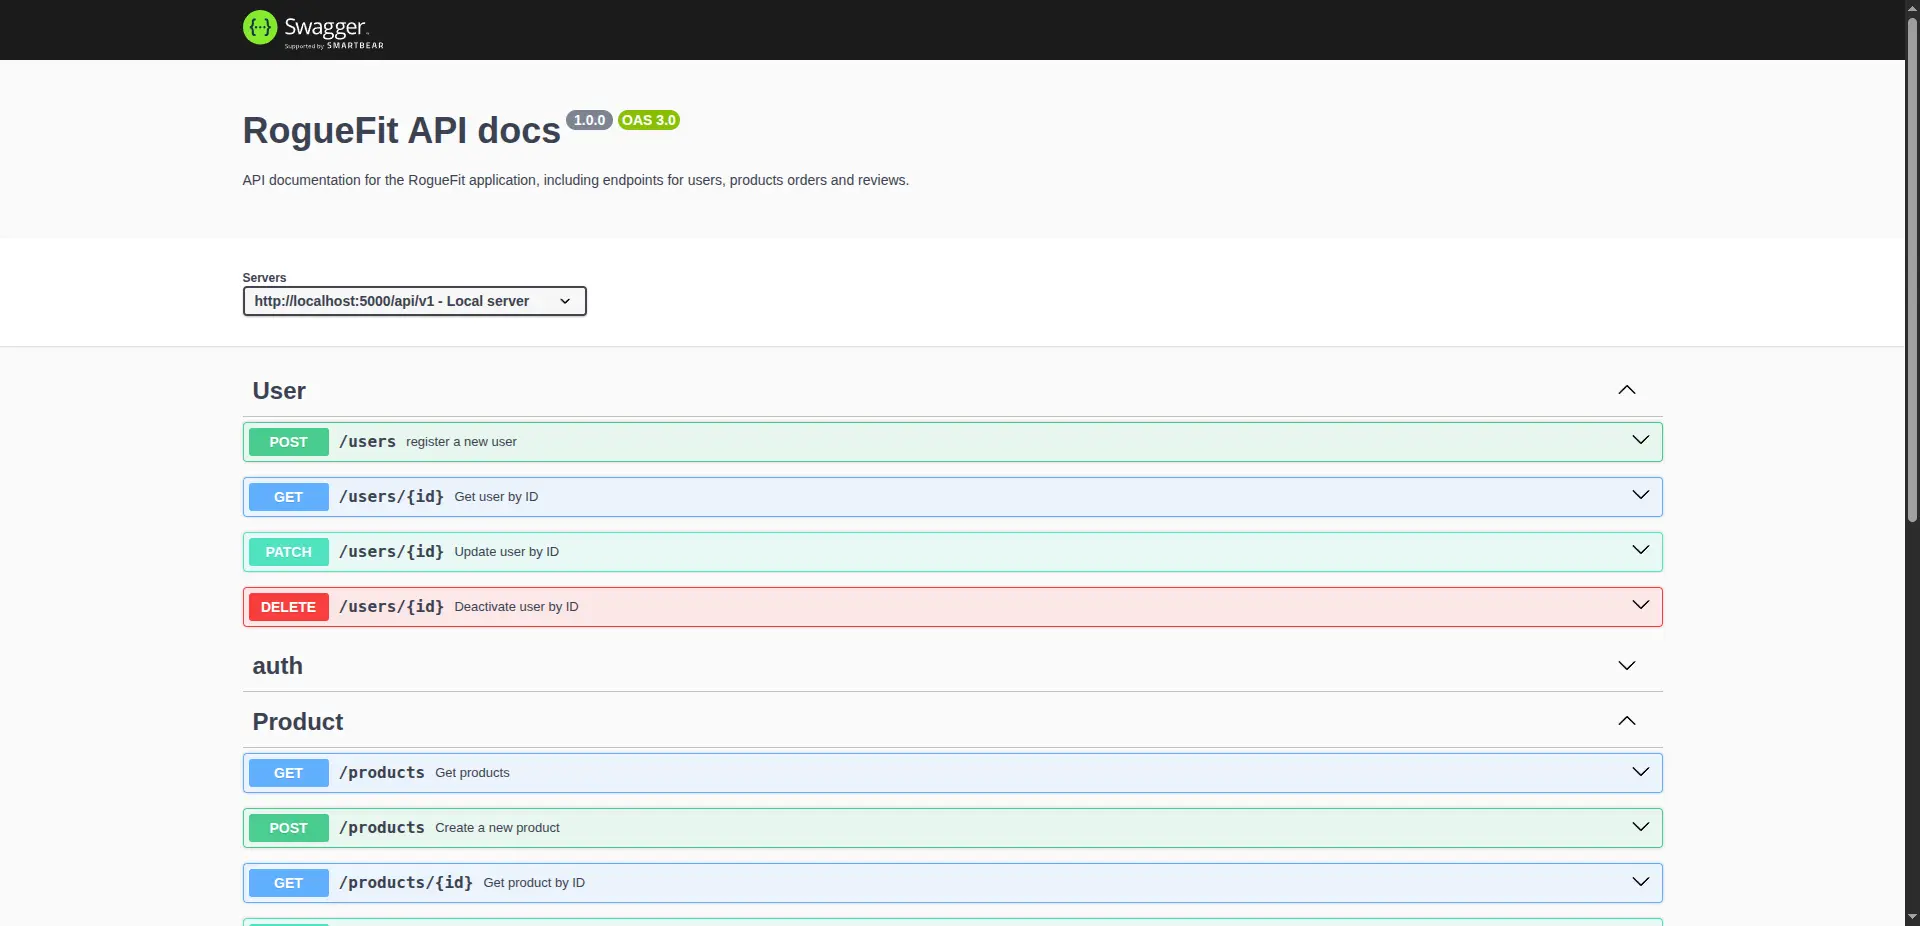1920x926 pixels.
Task: Click the DELETE method badge on /users/{id}
Action: [288, 607]
